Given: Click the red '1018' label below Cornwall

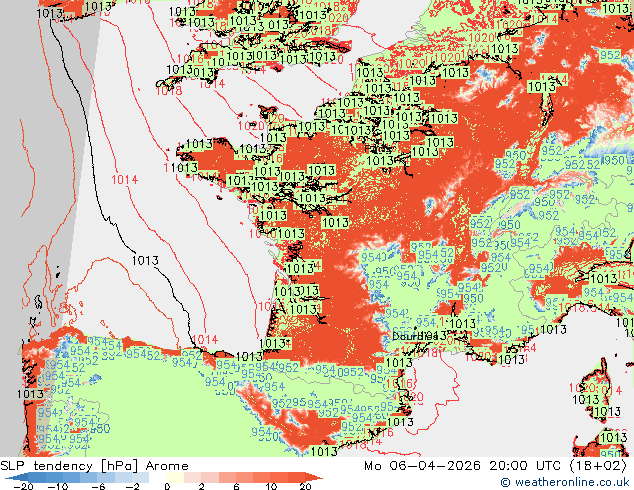Looking at the screenshot, I should (x=169, y=90).
